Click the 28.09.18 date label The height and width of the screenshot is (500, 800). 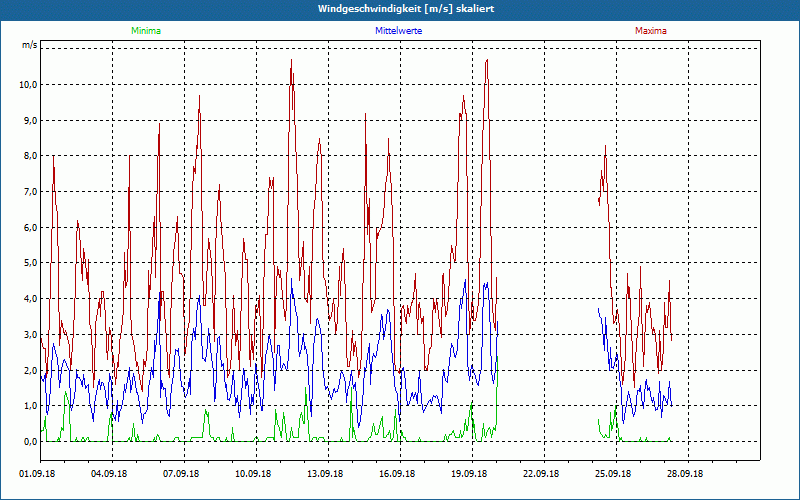coord(685,474)
